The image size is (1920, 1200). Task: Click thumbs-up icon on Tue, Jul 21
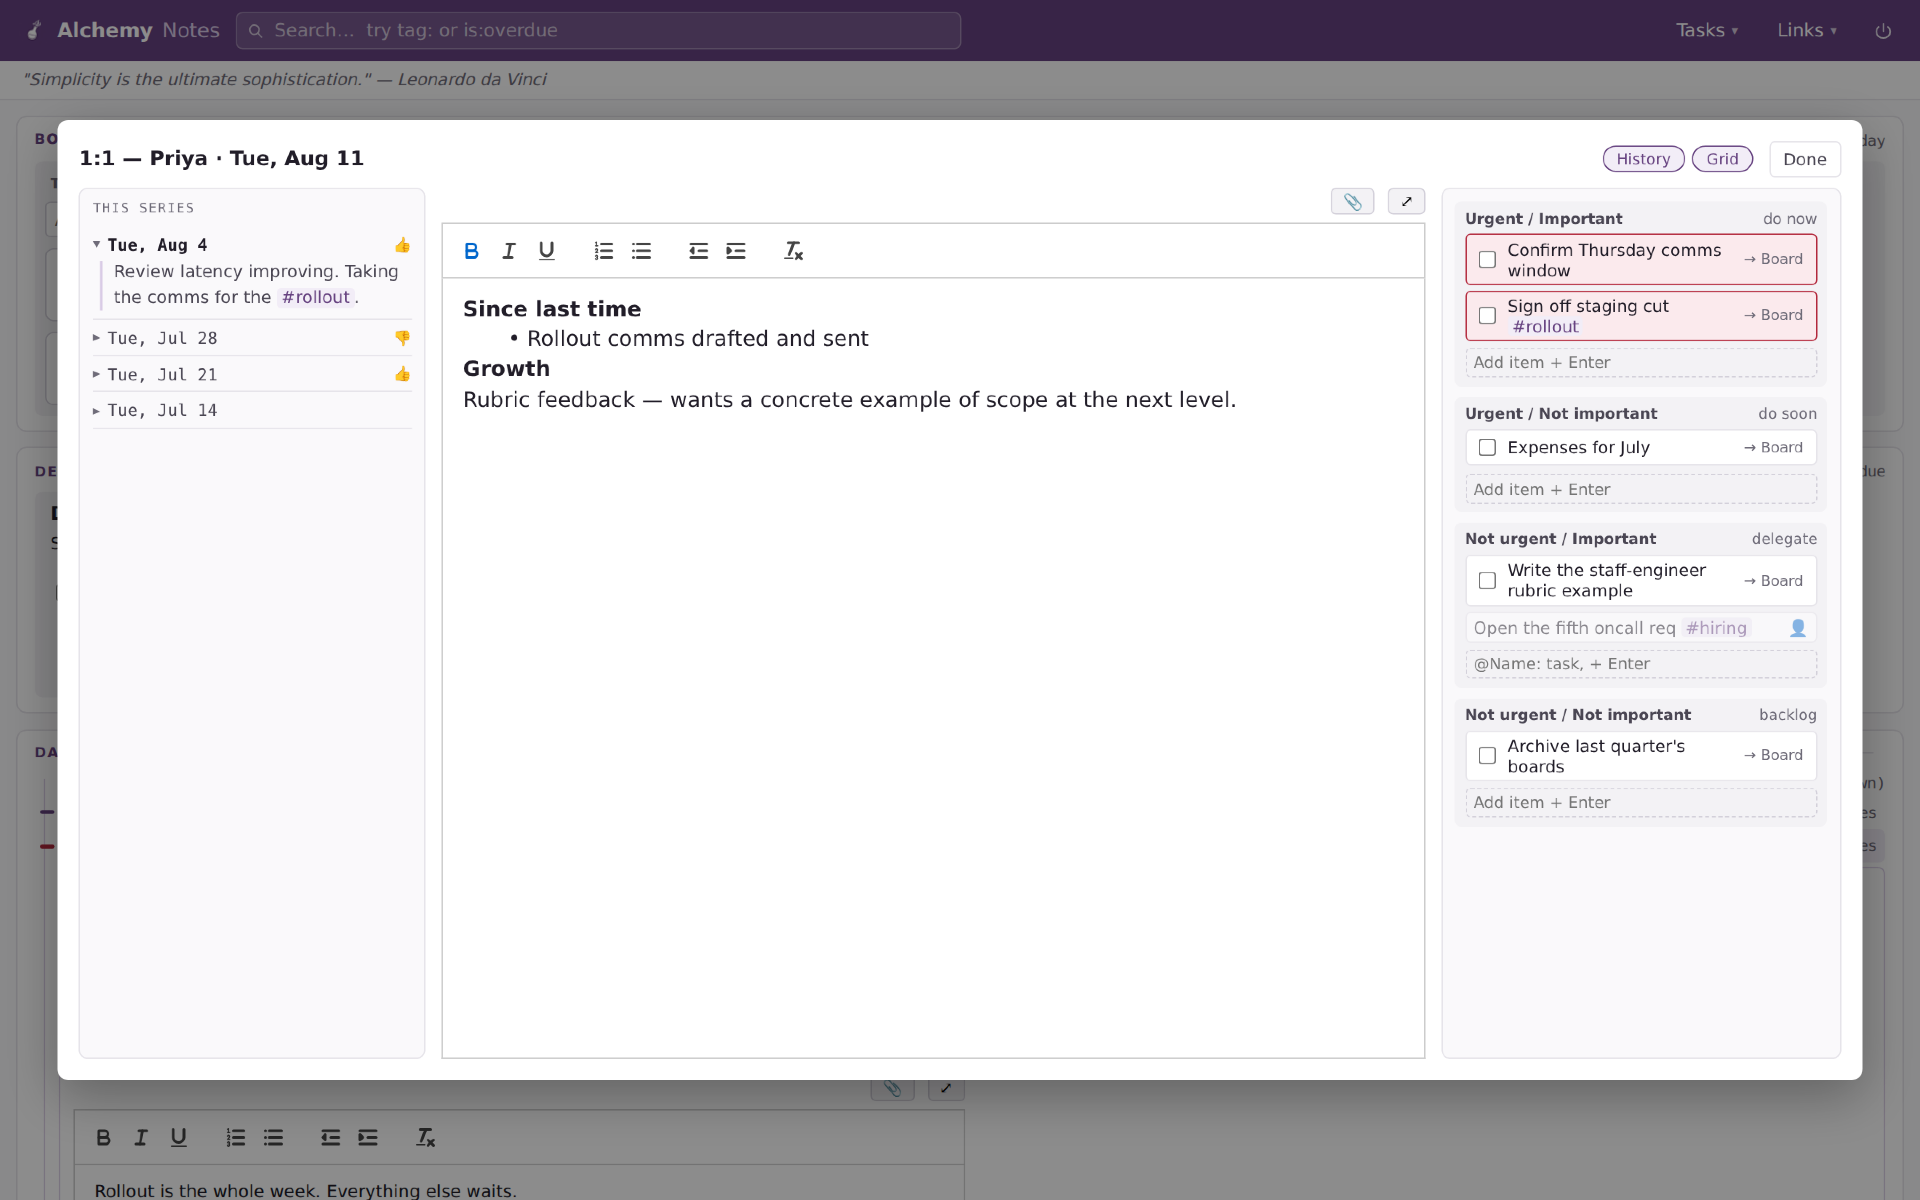point(402,374)
